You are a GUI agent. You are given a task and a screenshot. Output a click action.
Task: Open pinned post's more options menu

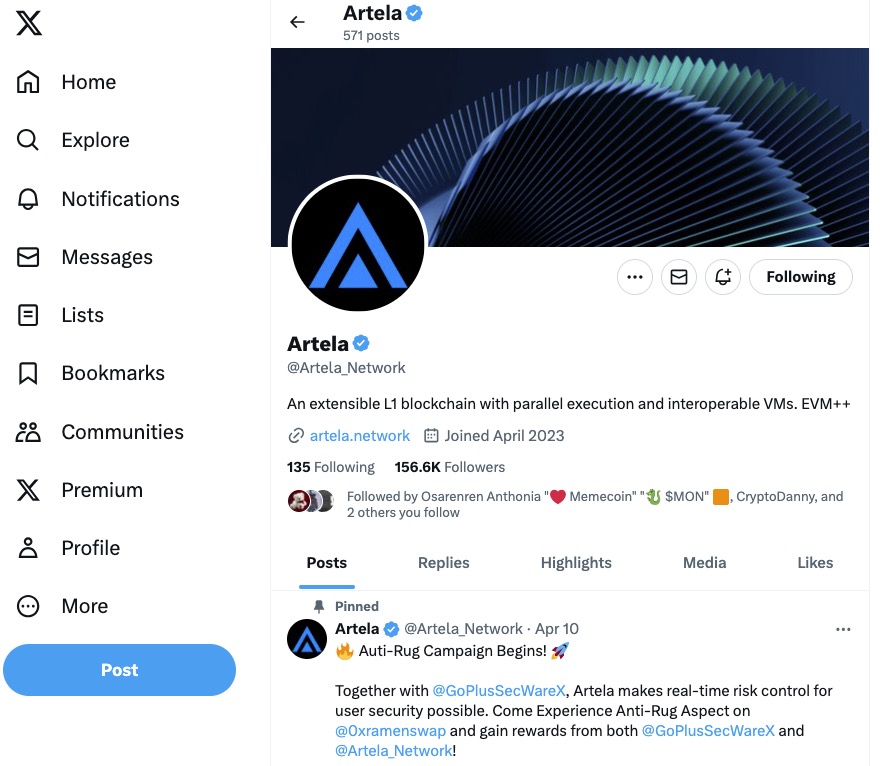coord(843,629)
